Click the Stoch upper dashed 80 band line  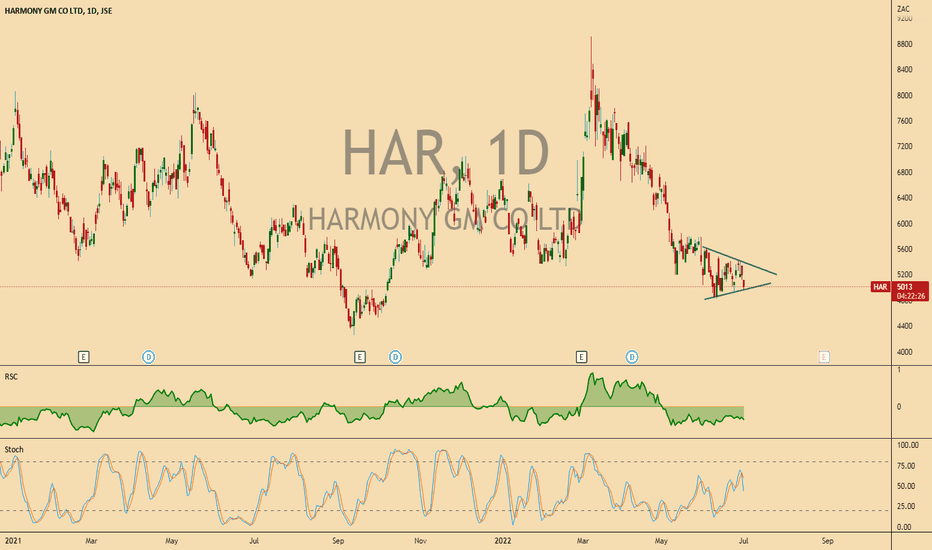pyautogui.click(x=445, y=462)
